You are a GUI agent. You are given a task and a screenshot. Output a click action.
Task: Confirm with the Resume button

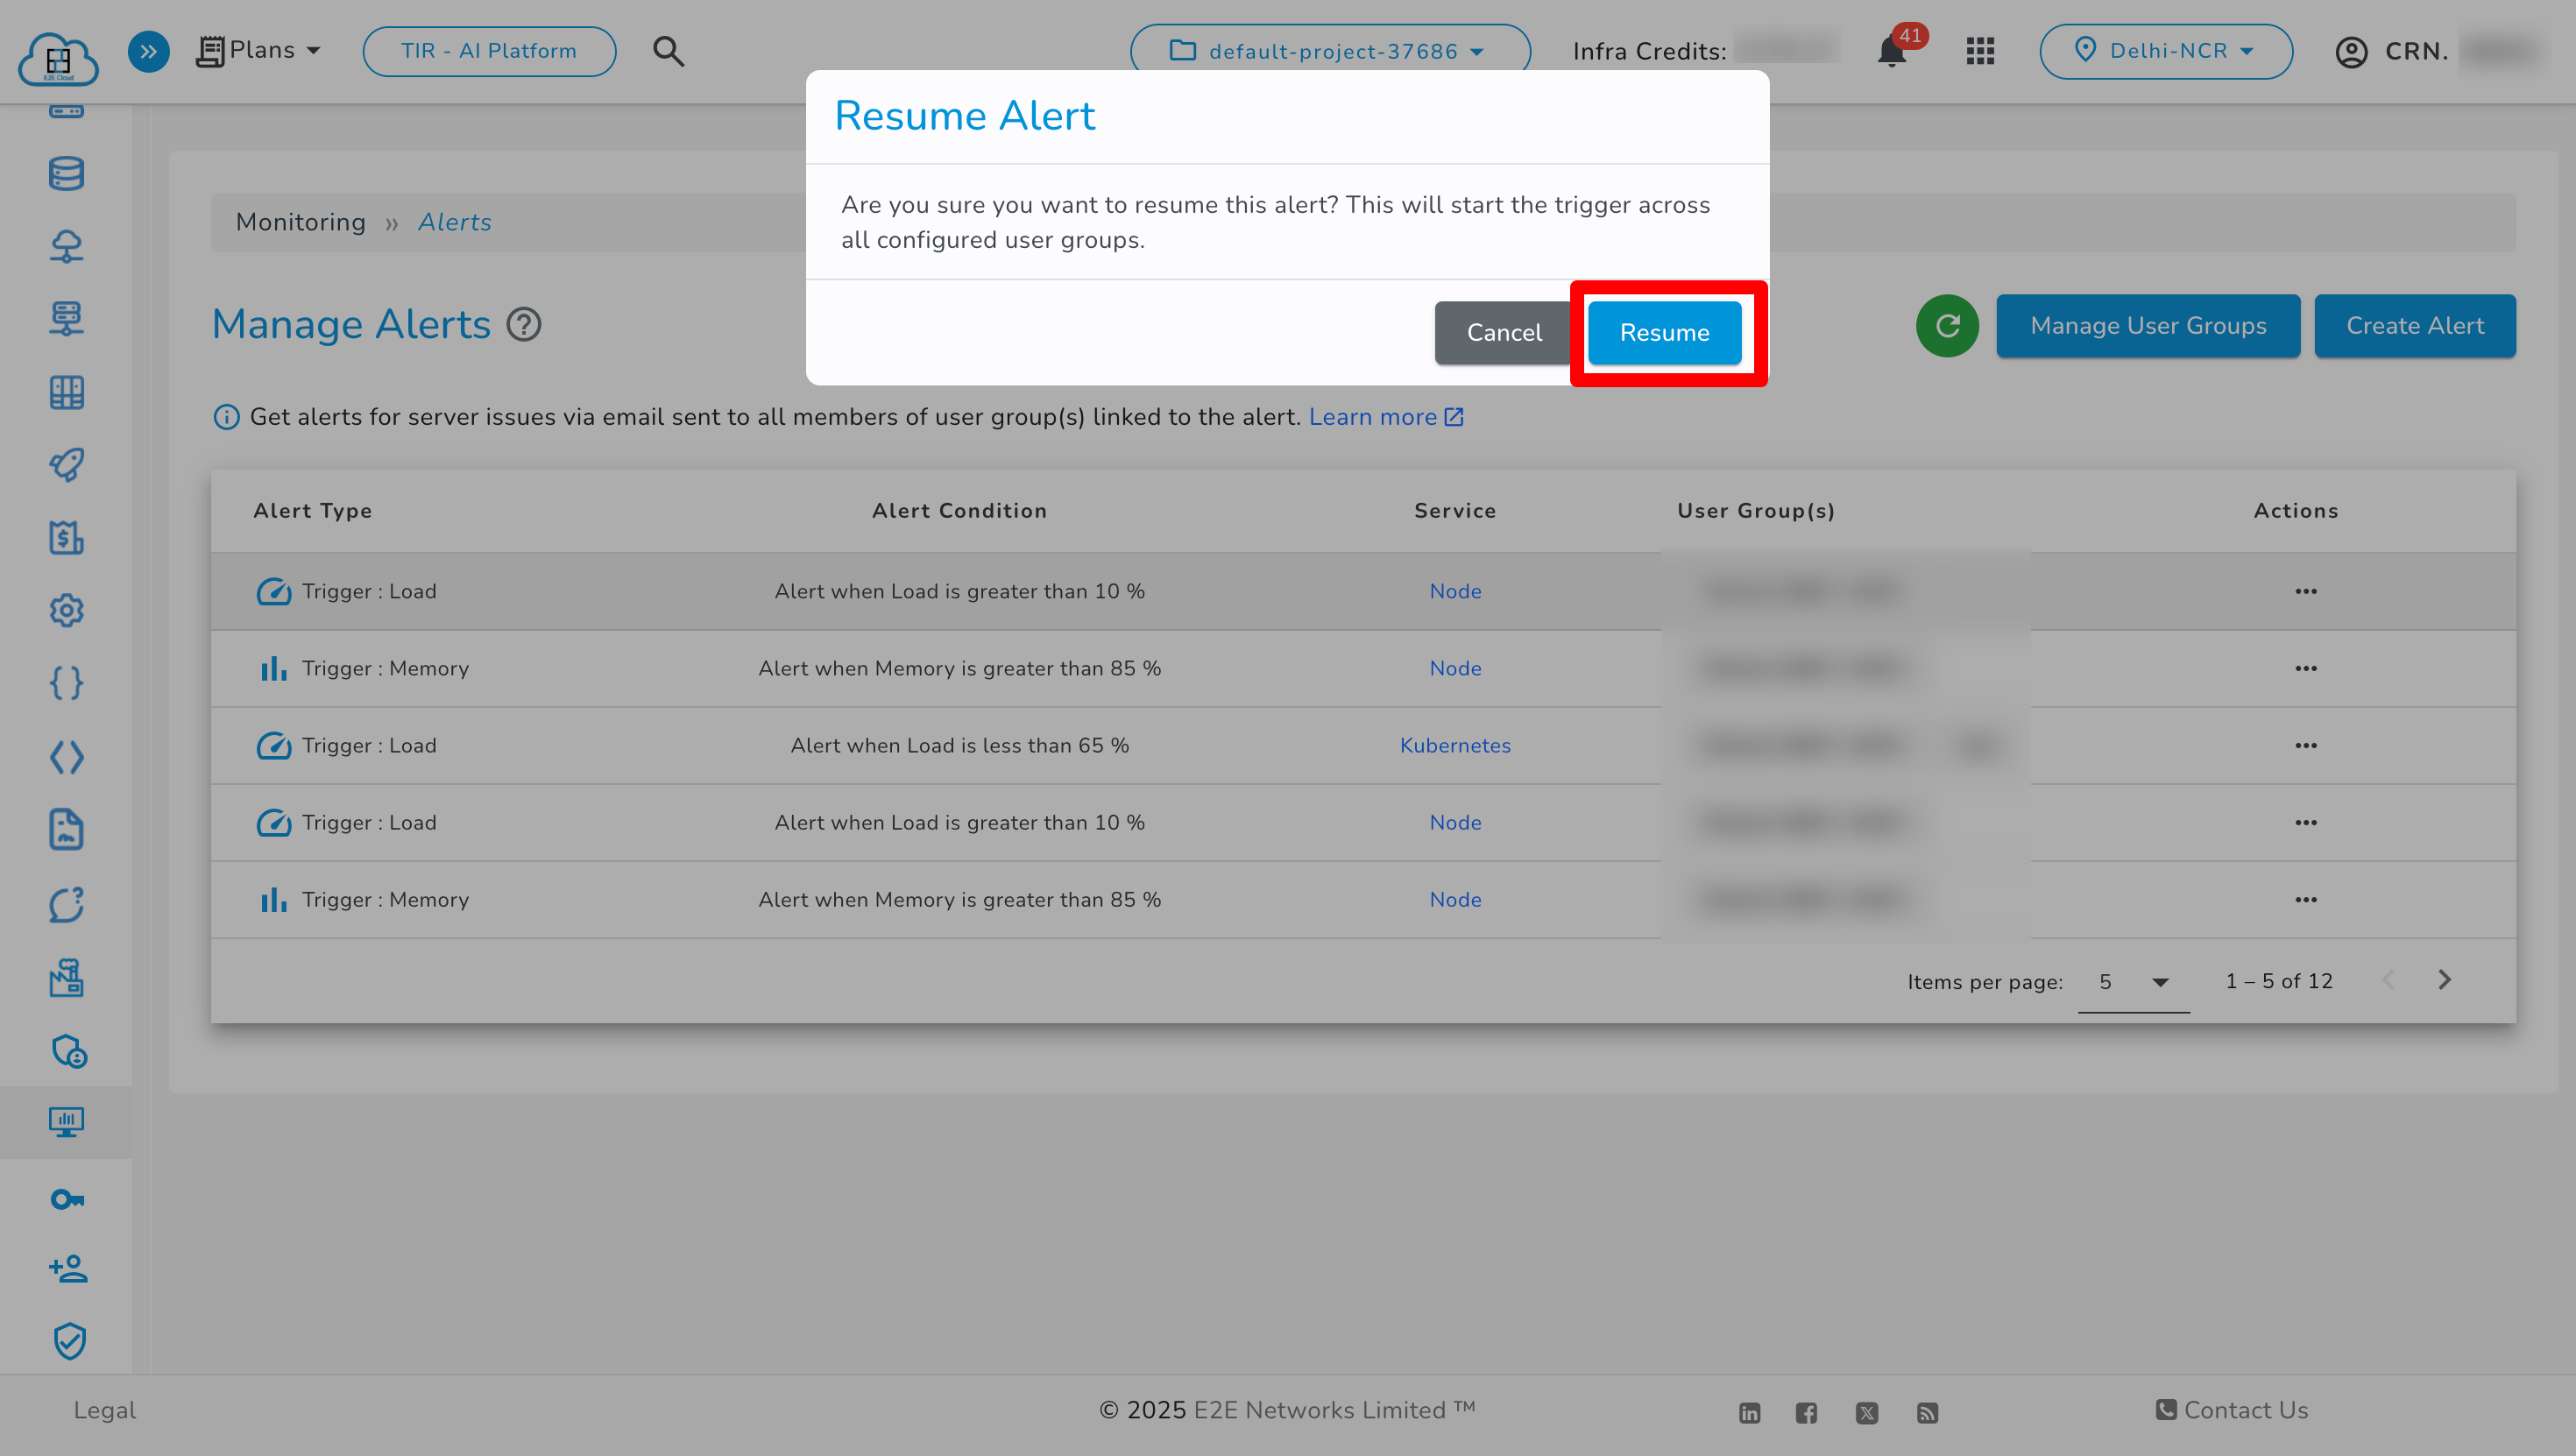click(x=1664, y=332)
